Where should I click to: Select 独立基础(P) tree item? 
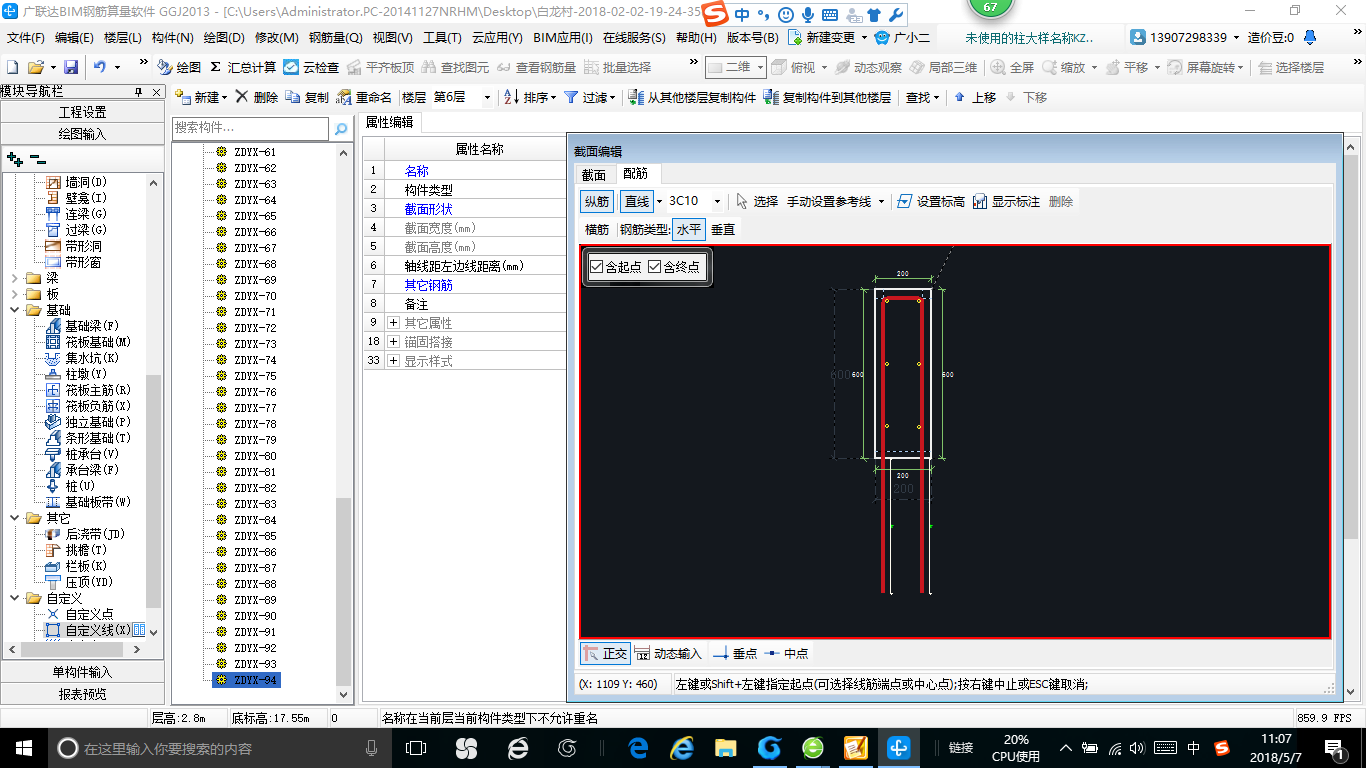(x=88, y=422)
